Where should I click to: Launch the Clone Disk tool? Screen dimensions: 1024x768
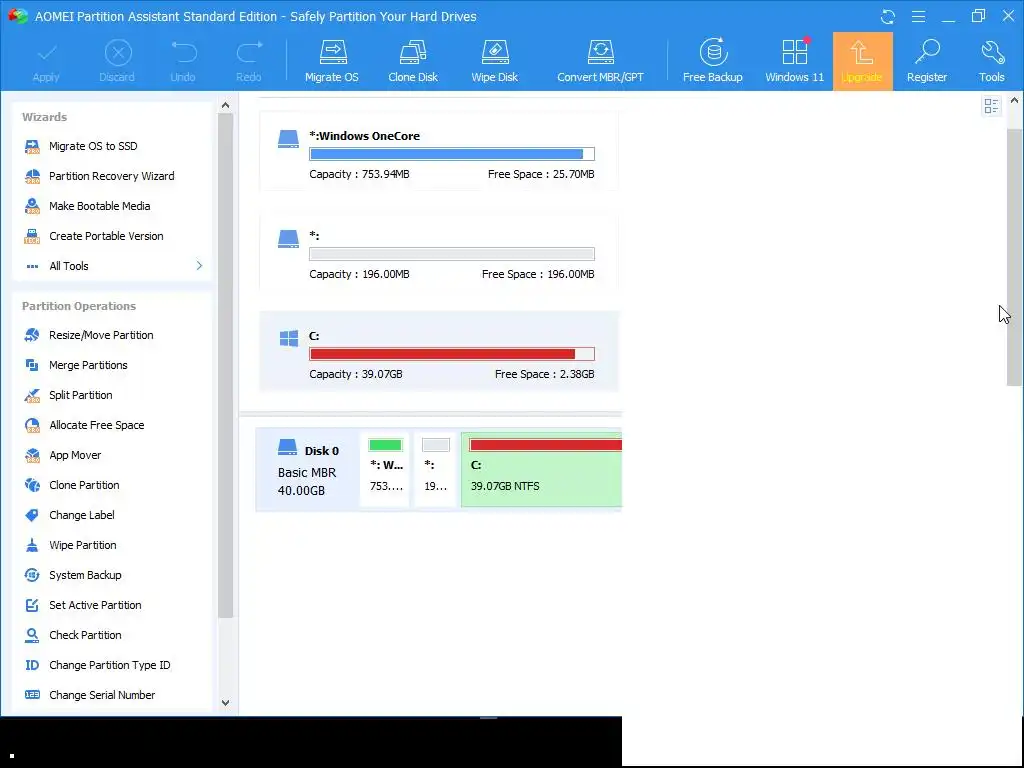point(413,61)
